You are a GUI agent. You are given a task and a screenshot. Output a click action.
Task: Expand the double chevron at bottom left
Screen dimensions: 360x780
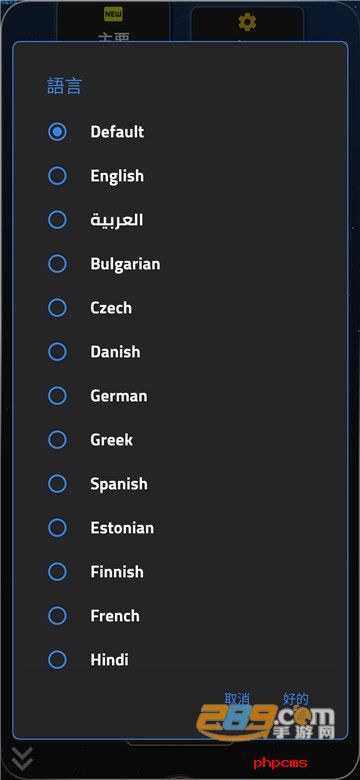point(22,758)
